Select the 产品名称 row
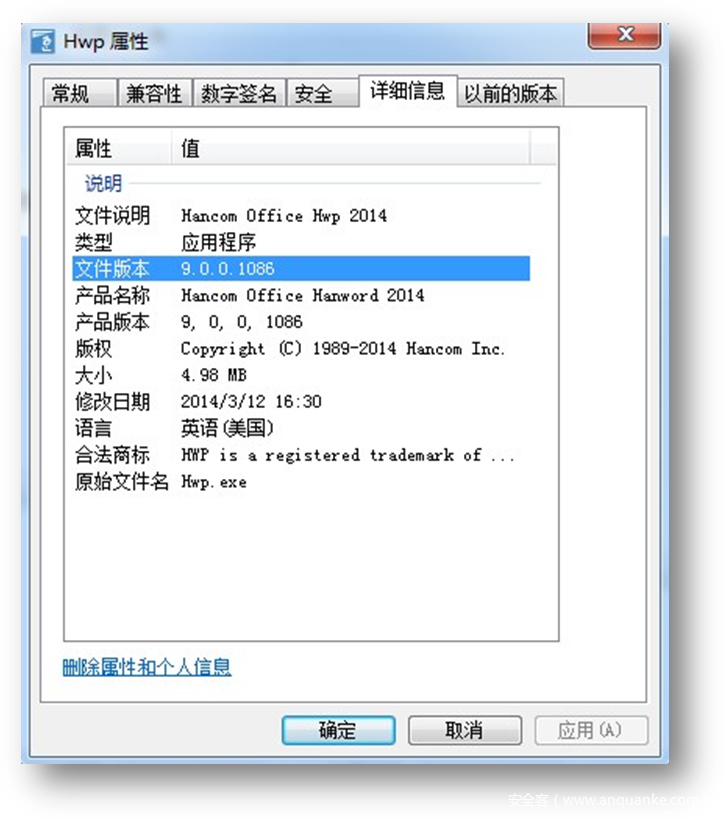724x819 pixels. [x=301, y=296]
